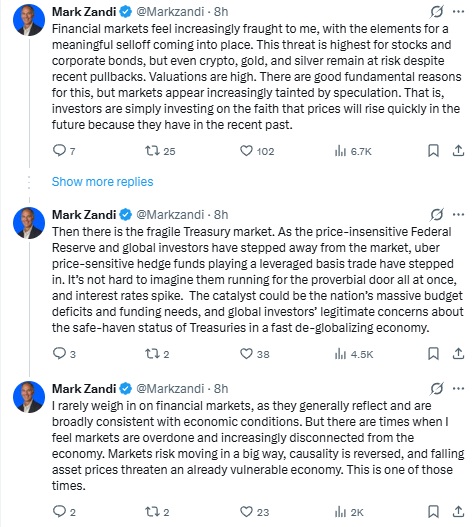Open more options menu on first tweet
Viewport: 476px width, 527px height.
[x=459, y=12]
